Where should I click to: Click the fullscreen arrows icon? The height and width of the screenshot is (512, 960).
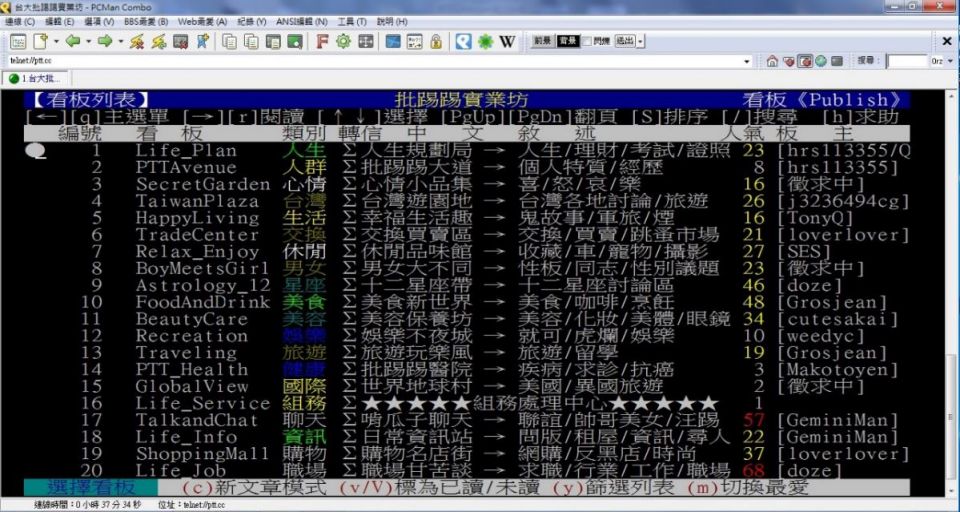pyautogui.click(x=366, y=42)
